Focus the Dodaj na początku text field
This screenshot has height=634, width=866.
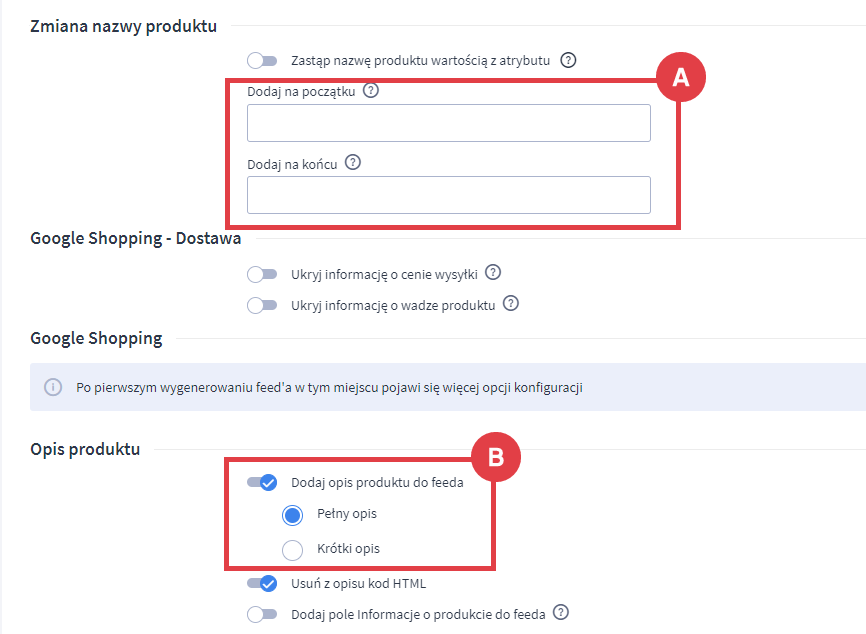pyautogui.click(x=448, y=123)
